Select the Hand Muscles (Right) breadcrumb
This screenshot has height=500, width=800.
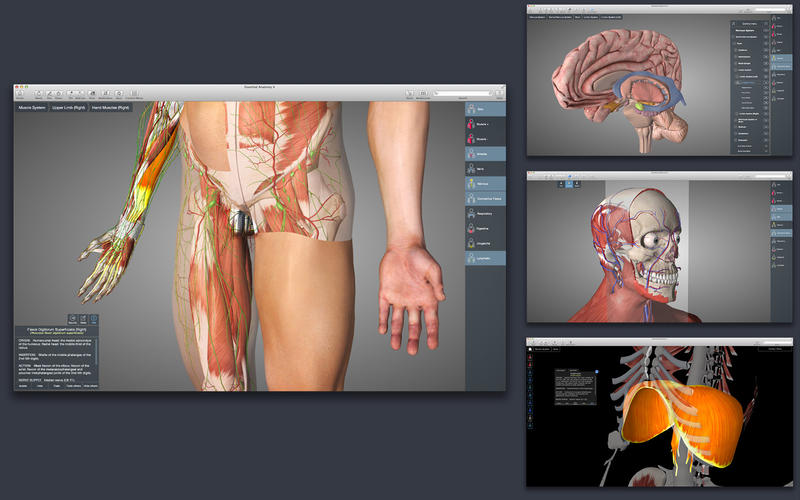111,108
